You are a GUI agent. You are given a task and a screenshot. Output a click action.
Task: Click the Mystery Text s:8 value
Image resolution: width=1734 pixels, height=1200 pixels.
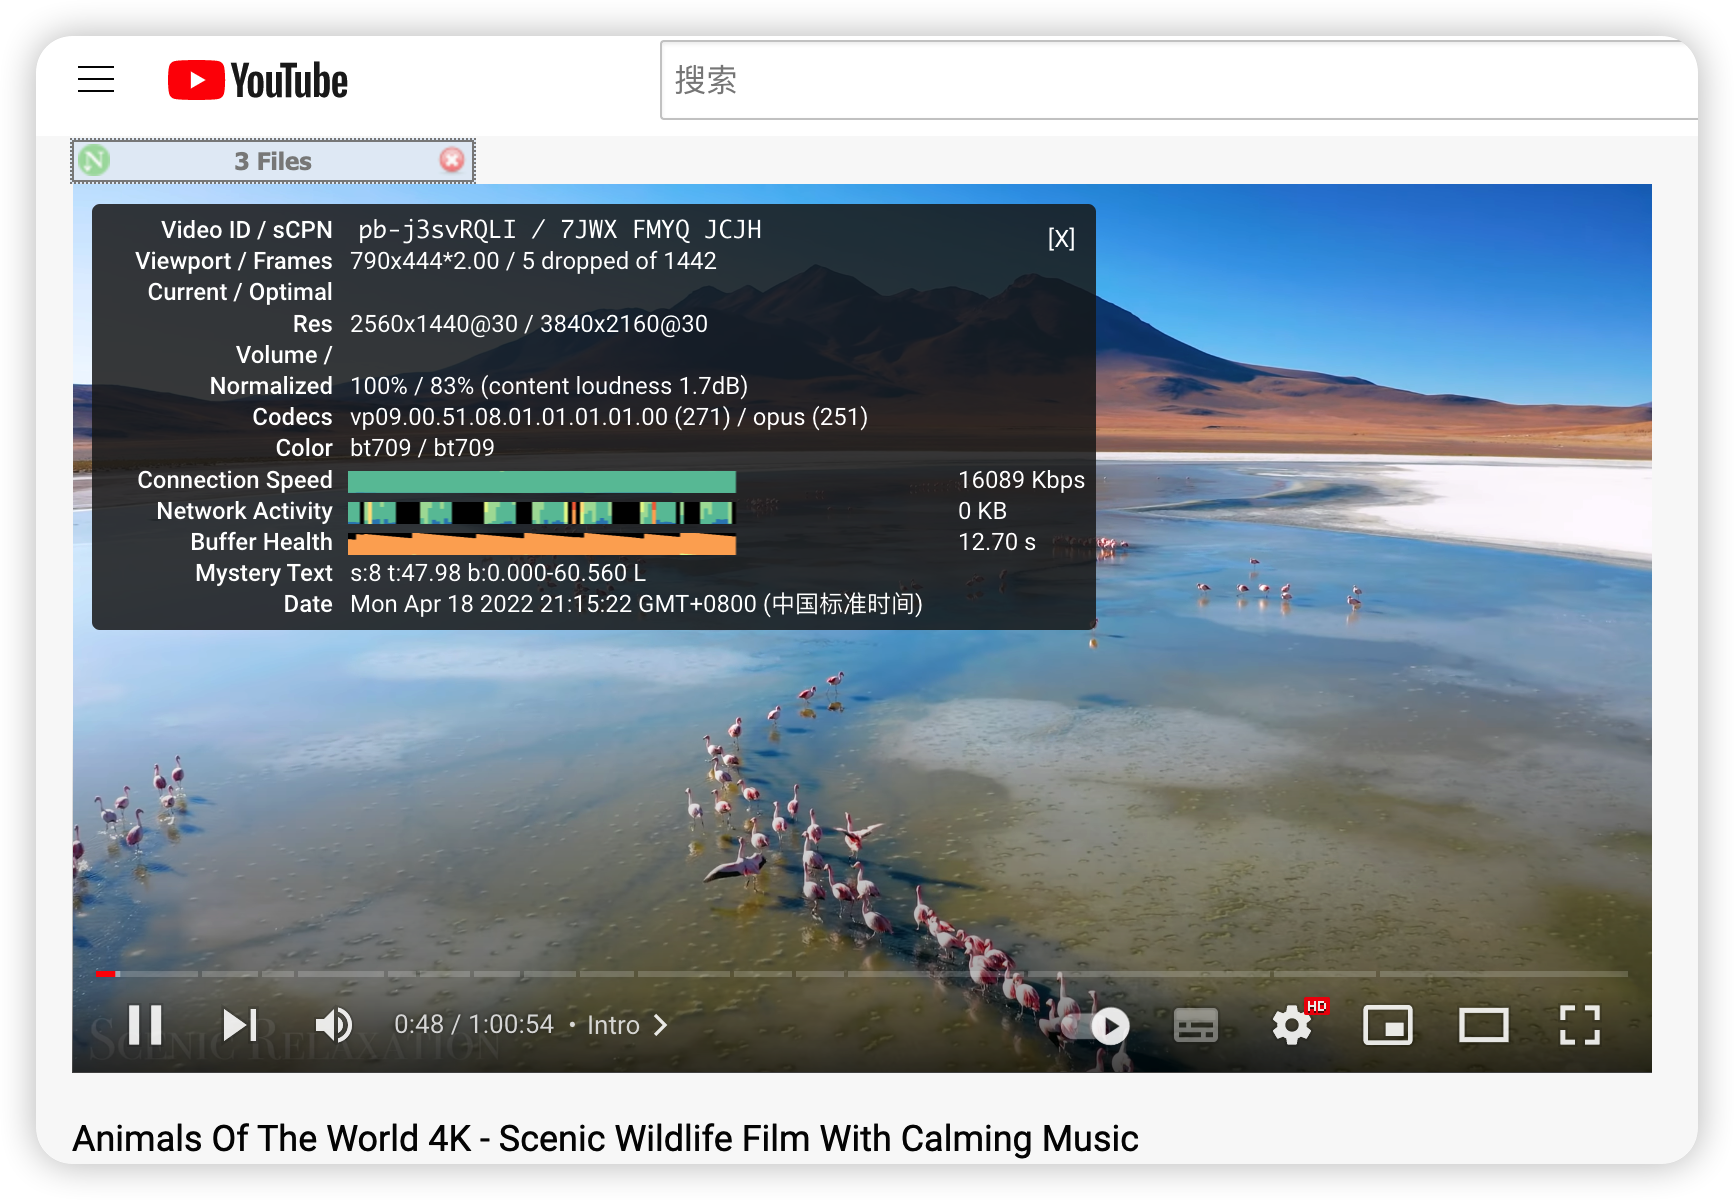(x=498, y=573)
